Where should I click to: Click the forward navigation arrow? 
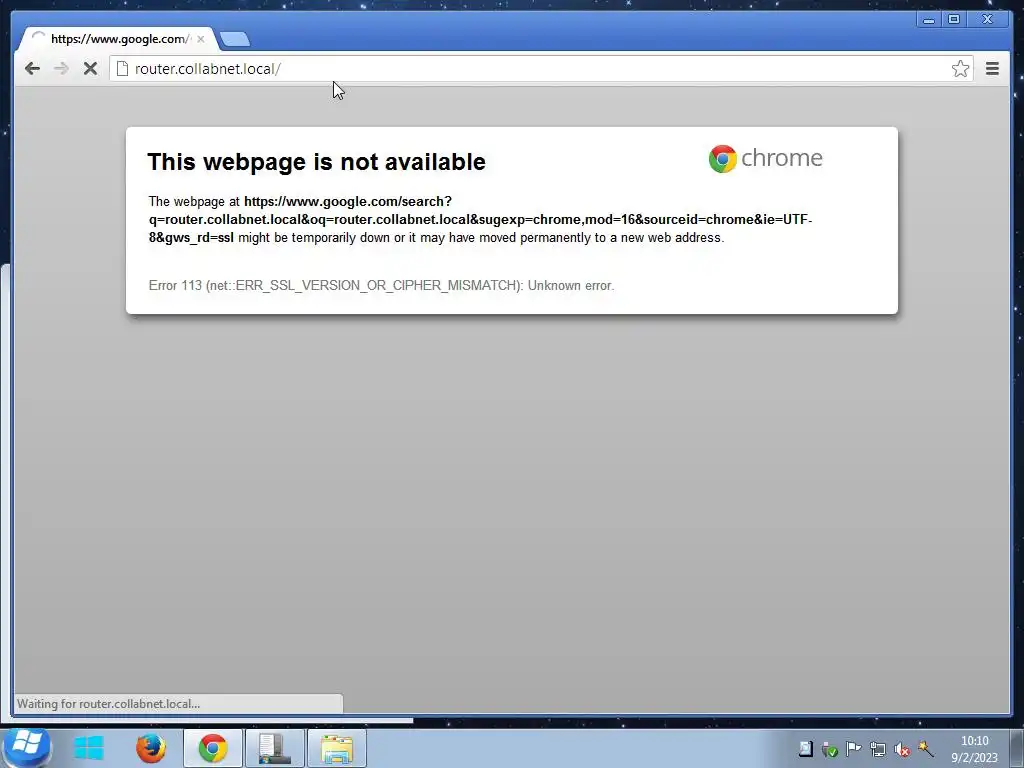click(x=61, y=69)
